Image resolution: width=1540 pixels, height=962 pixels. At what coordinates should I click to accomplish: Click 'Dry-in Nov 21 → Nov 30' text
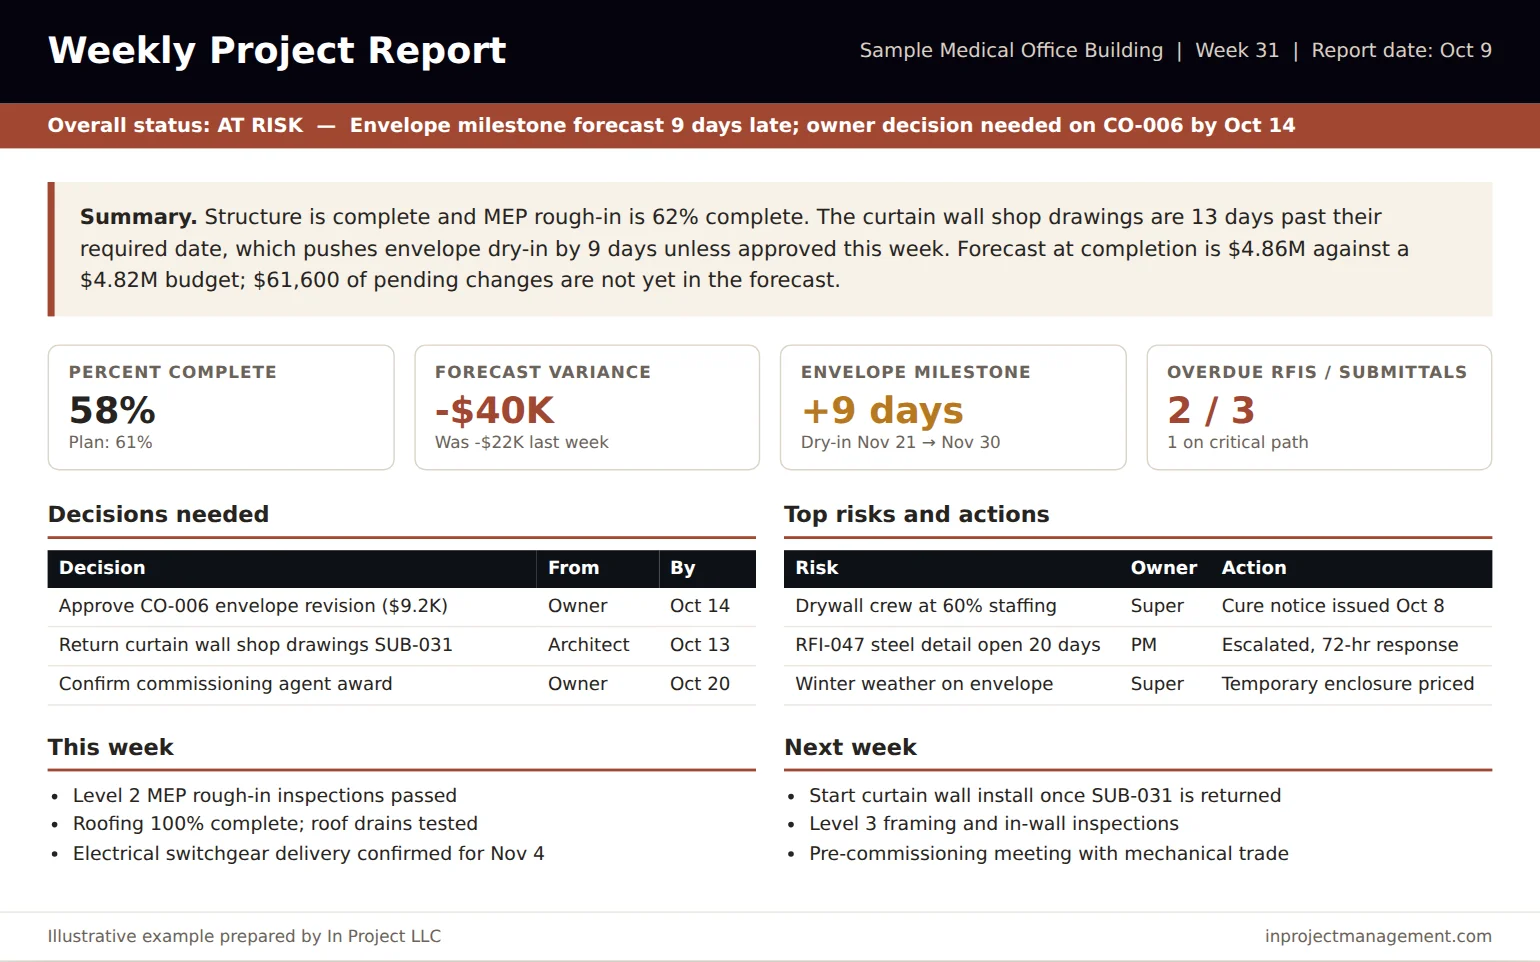[900, 442]
